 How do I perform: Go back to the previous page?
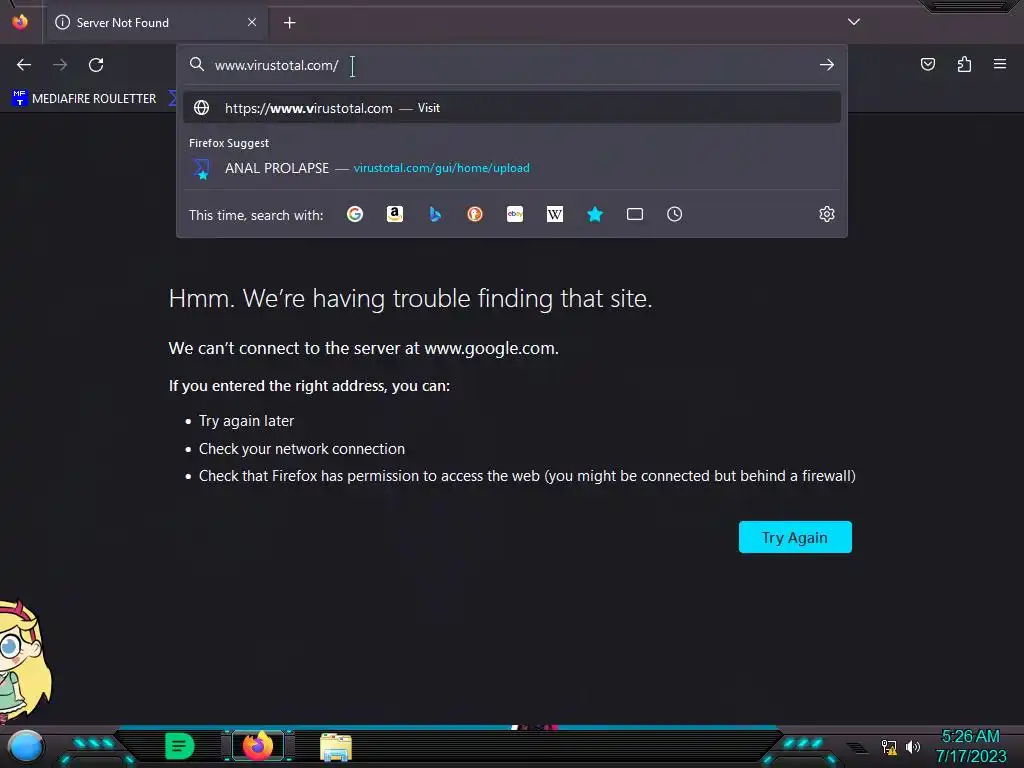[x=24, y=65]
